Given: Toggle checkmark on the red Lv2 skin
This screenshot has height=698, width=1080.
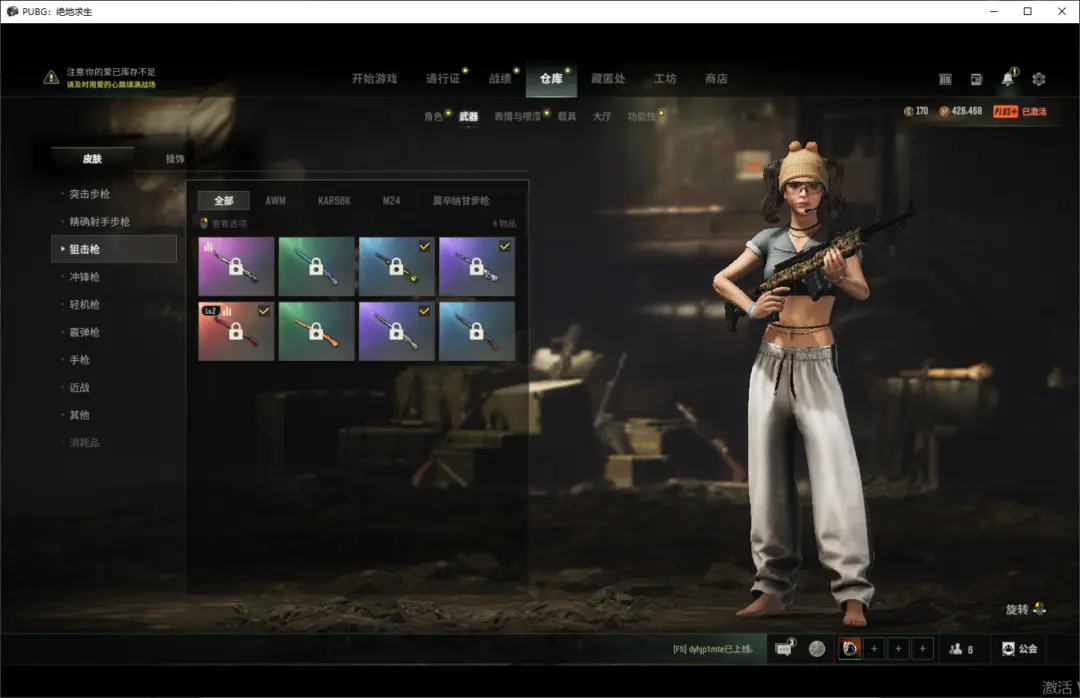Looking at the screenshot, I should [x=264, y=311].
